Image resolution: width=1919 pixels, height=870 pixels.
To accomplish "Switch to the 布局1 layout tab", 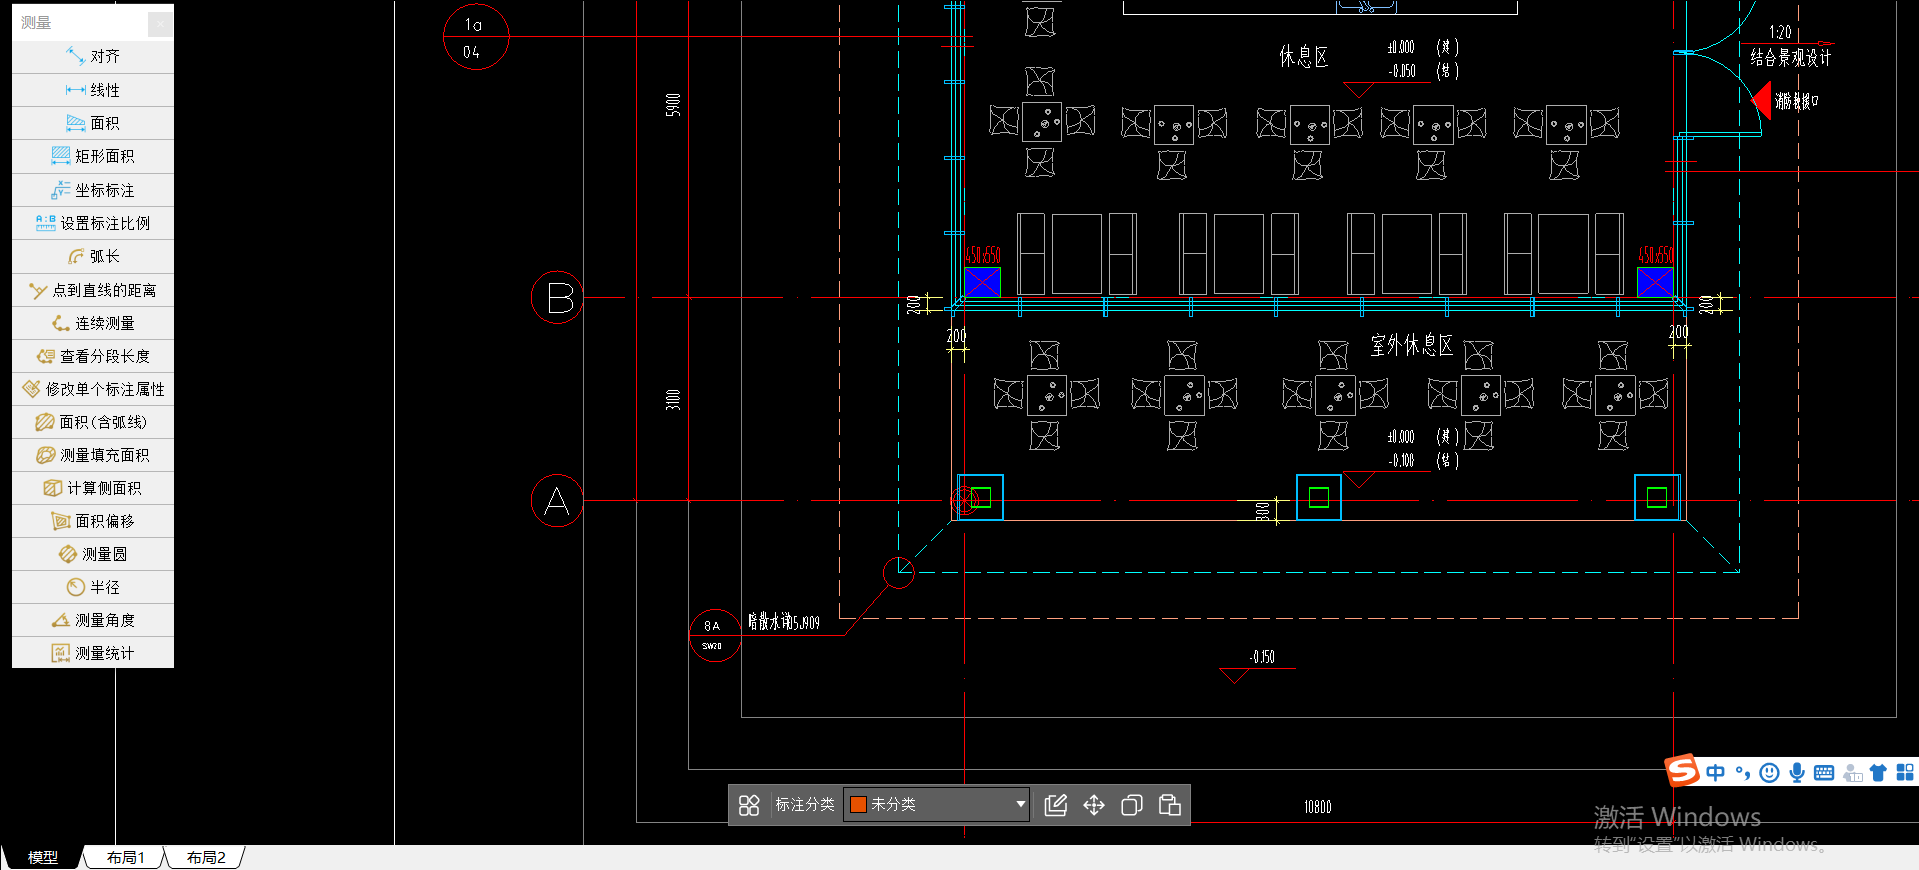I will tap(126, 858).
